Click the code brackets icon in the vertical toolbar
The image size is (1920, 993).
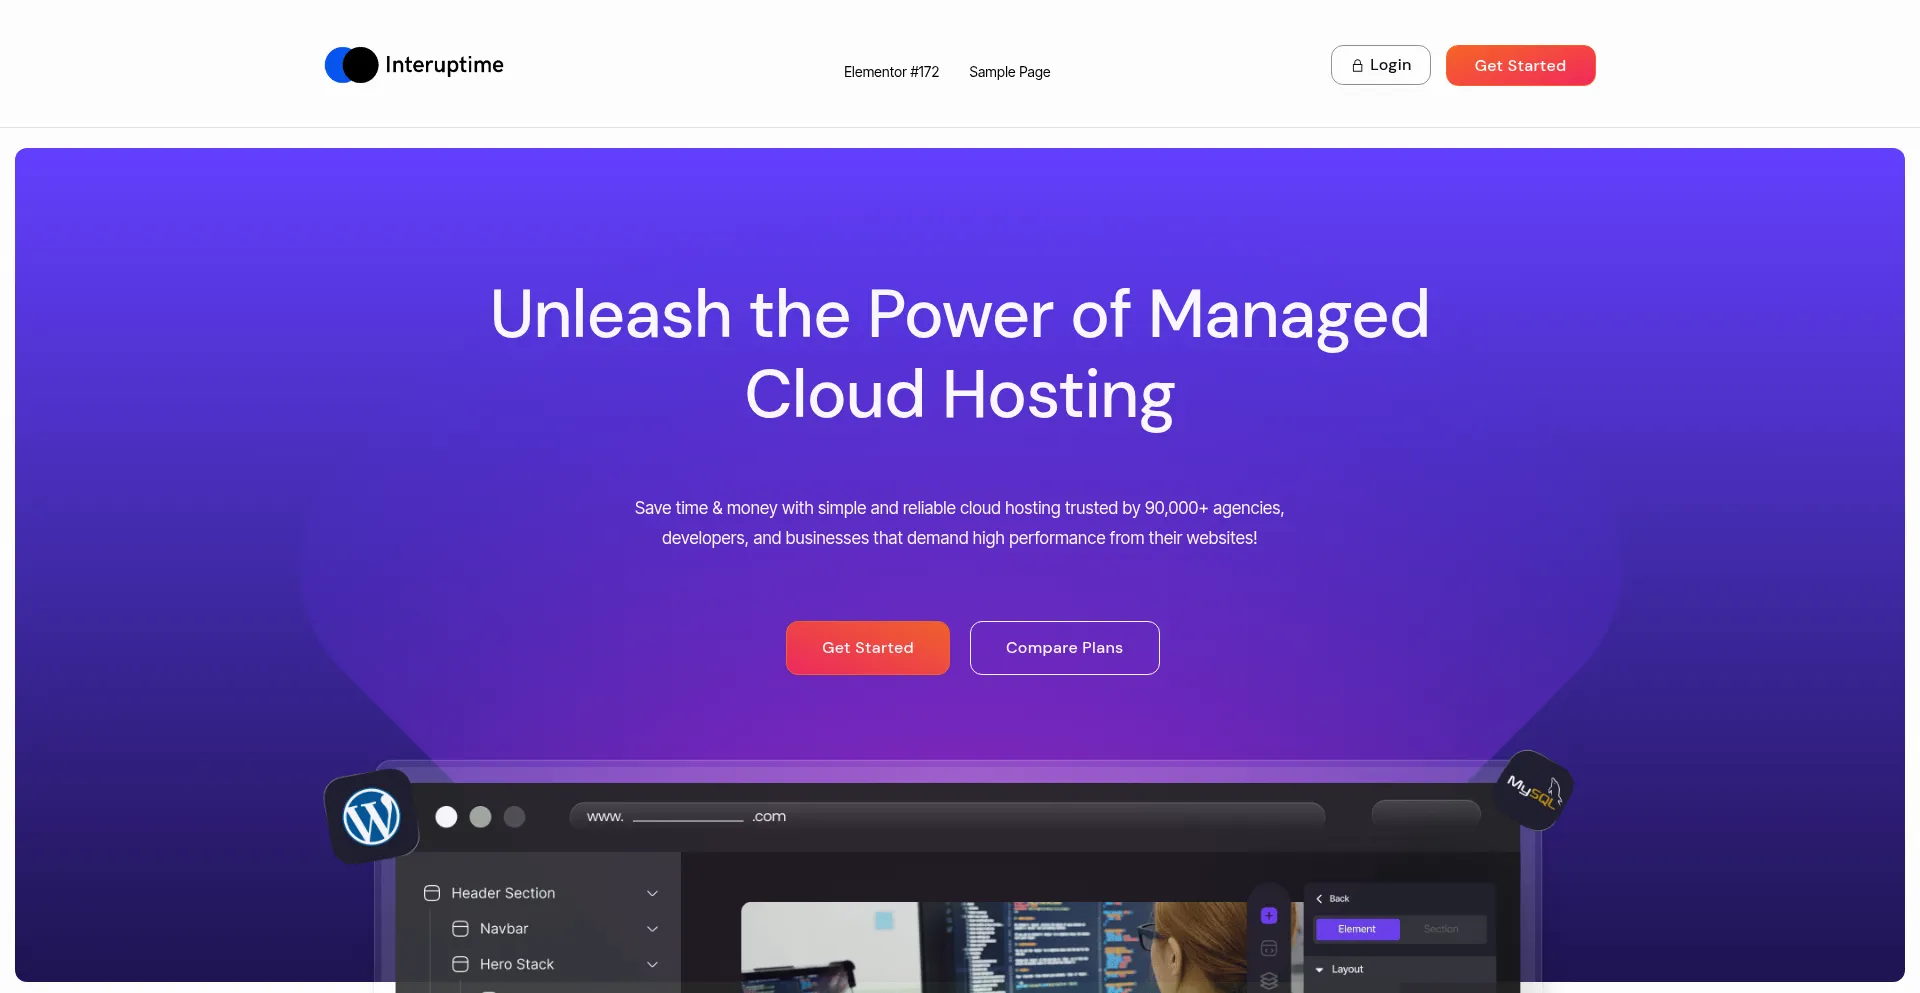point(1269,948)
